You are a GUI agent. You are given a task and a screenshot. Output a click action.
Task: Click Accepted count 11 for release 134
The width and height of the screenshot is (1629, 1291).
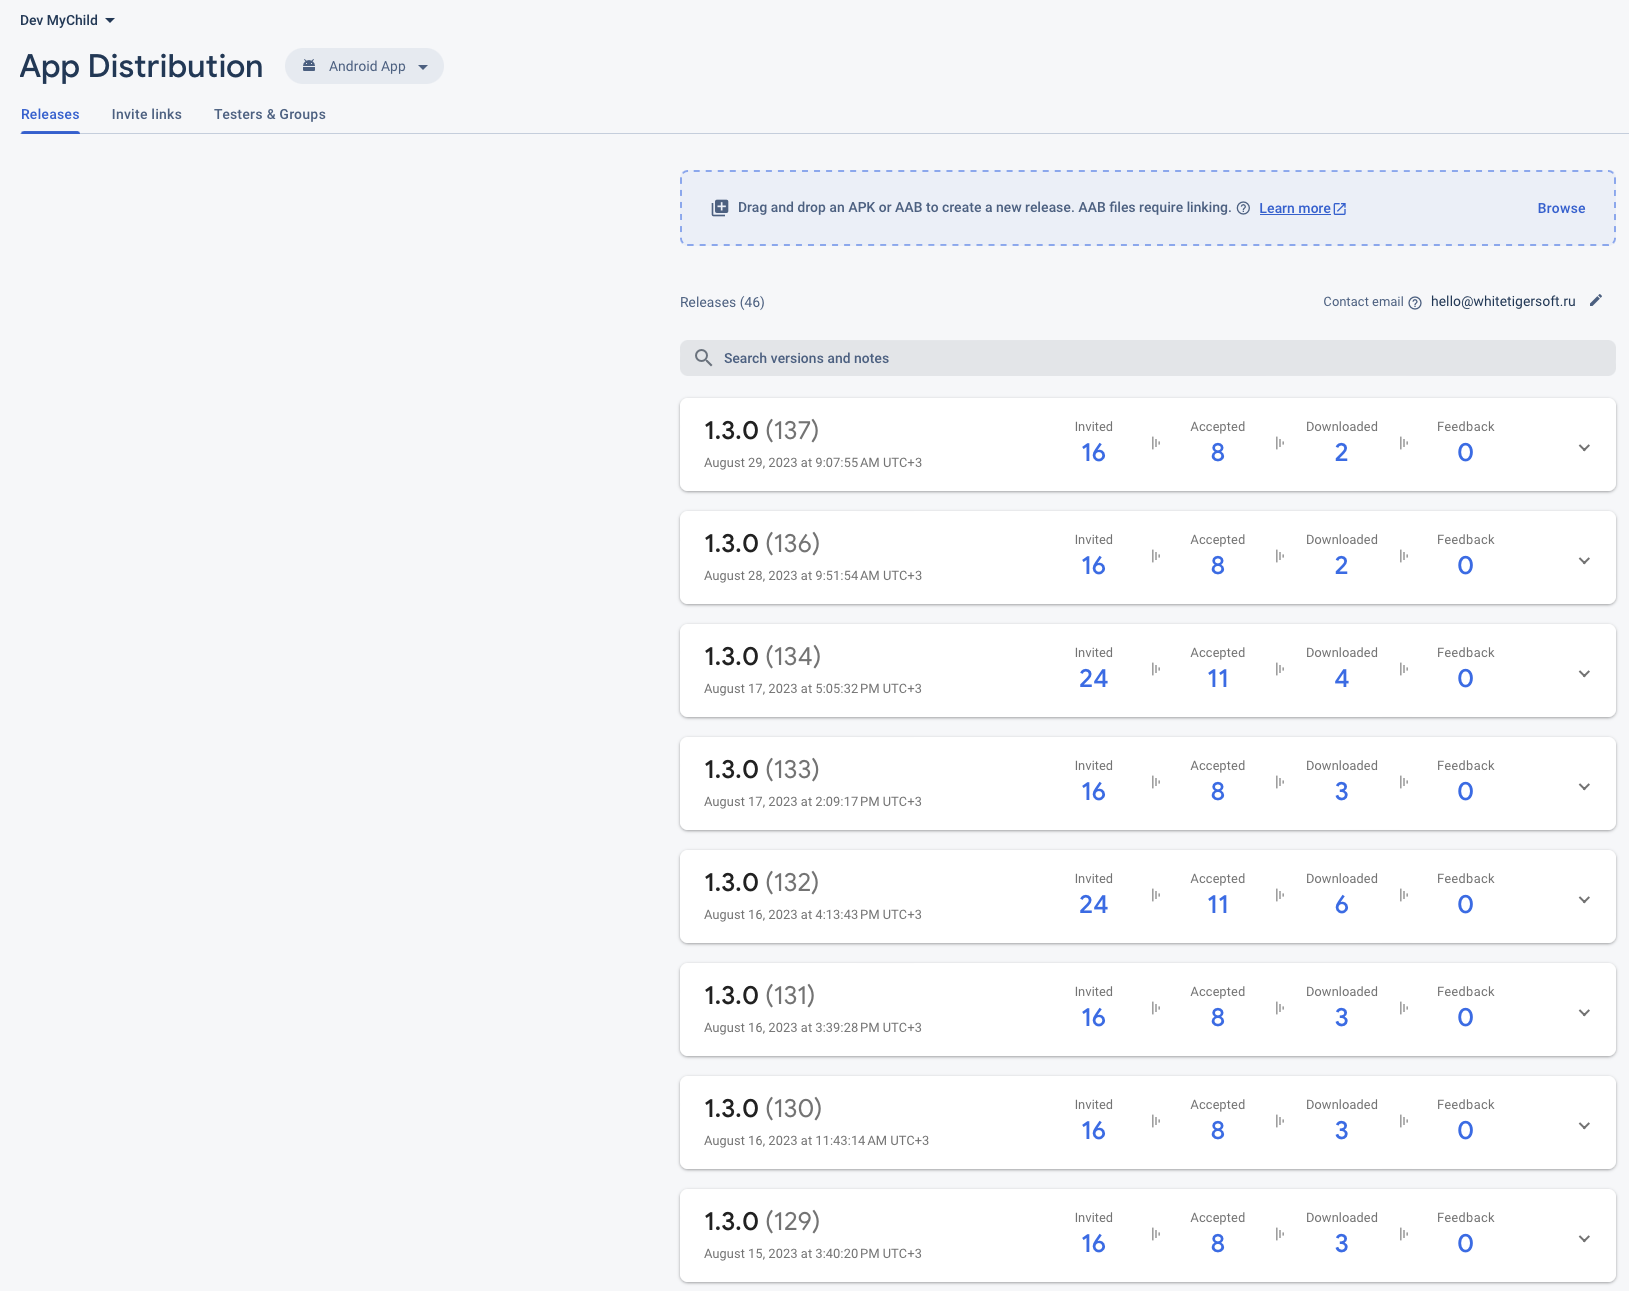(x=1217, y=679)
